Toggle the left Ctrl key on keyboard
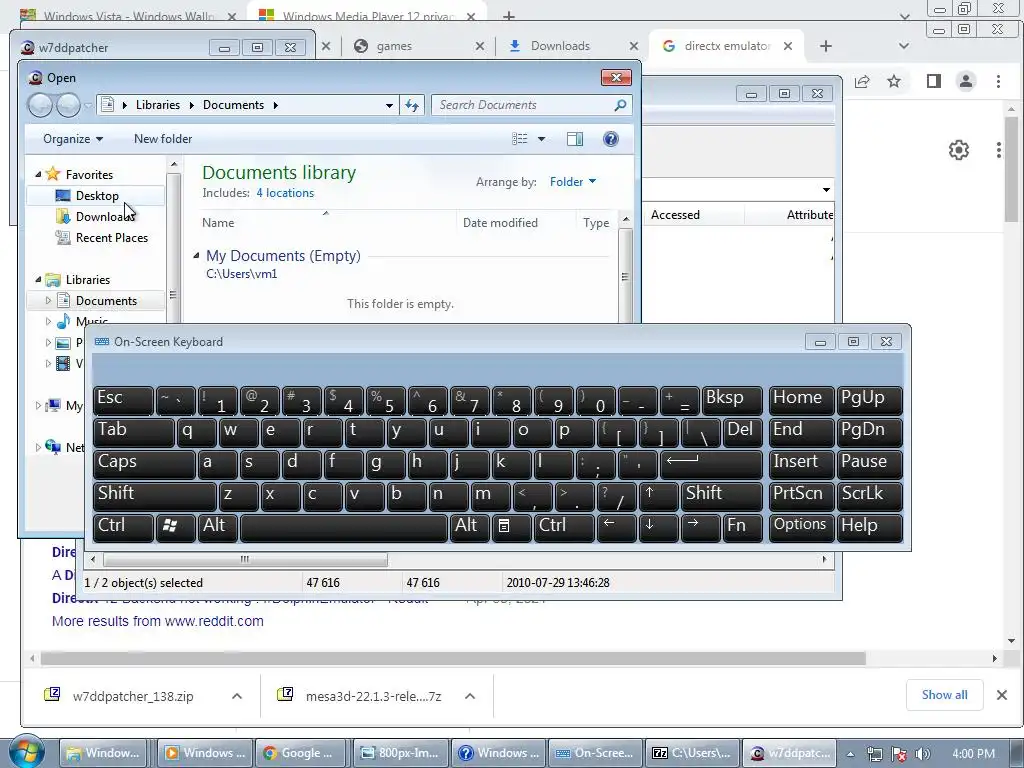 tap(123, 528)
